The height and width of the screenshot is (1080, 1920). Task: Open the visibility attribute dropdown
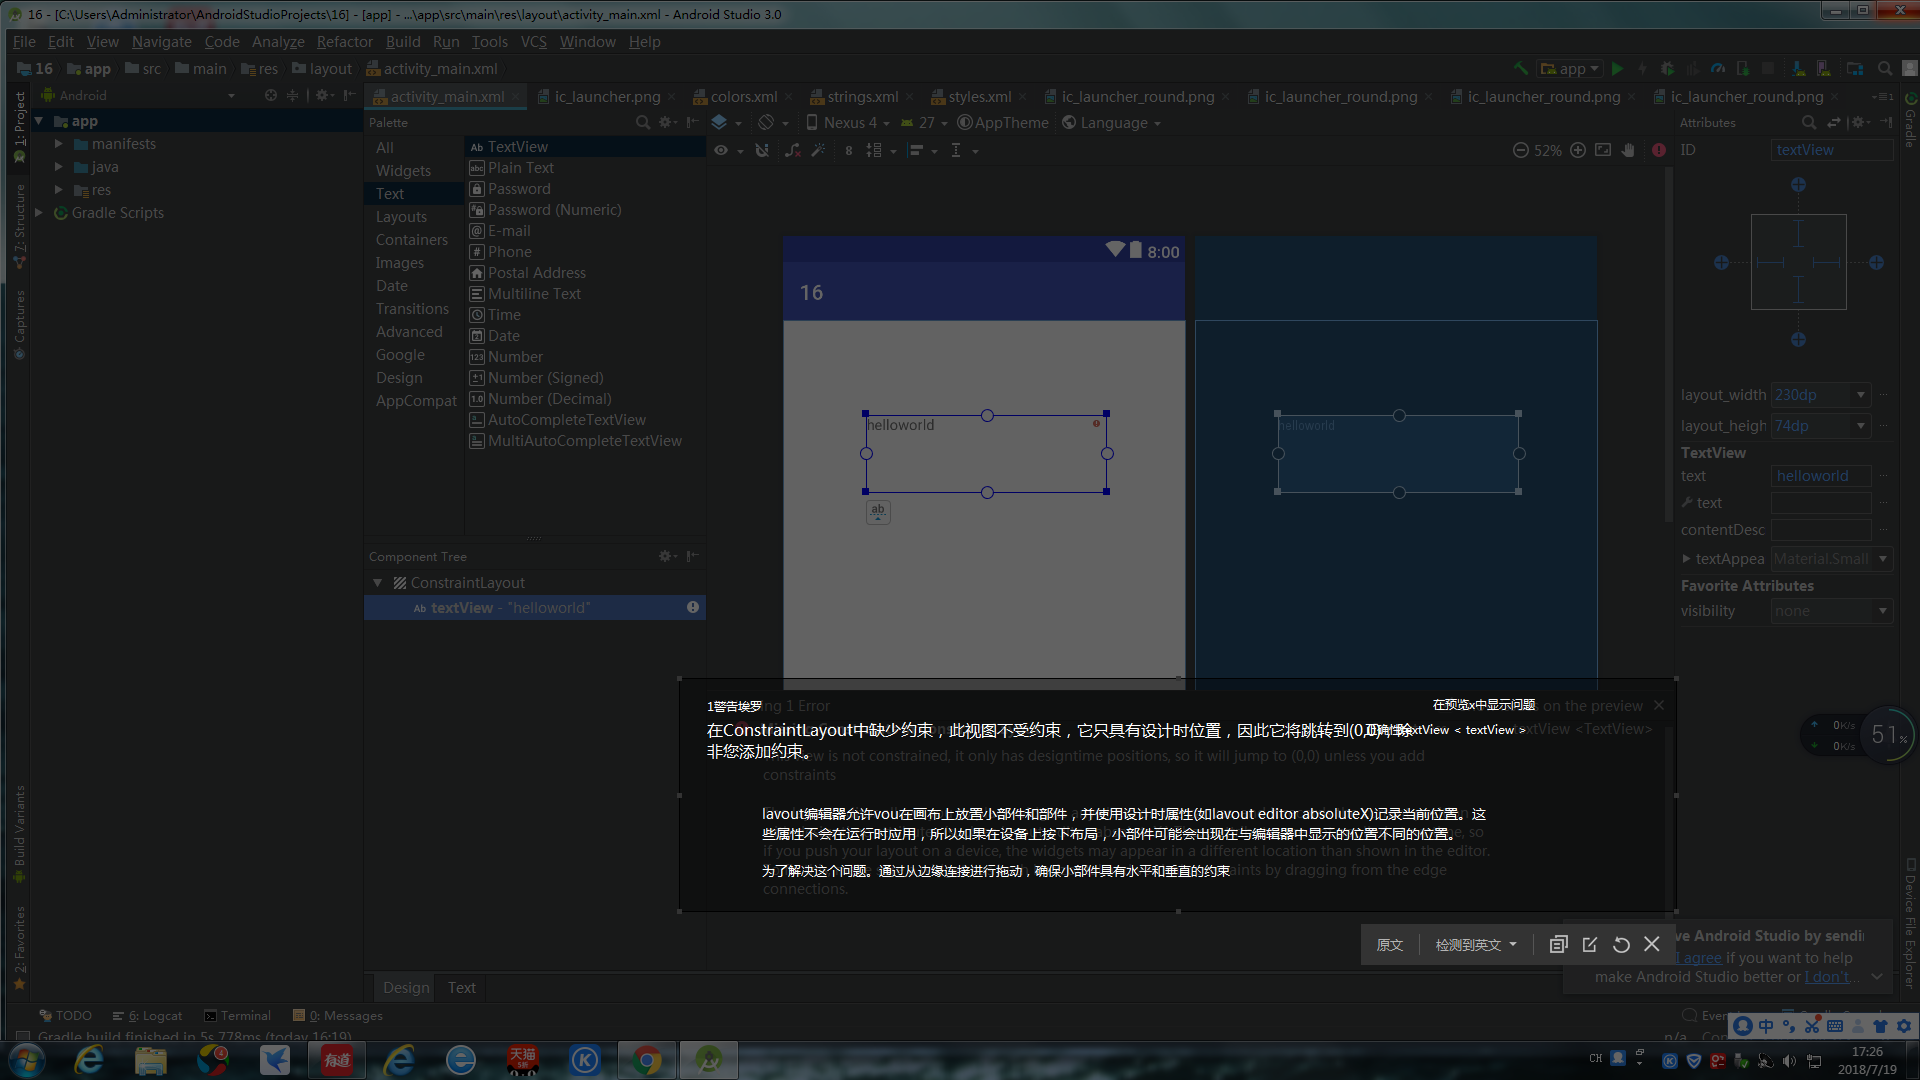[1883, 611]
